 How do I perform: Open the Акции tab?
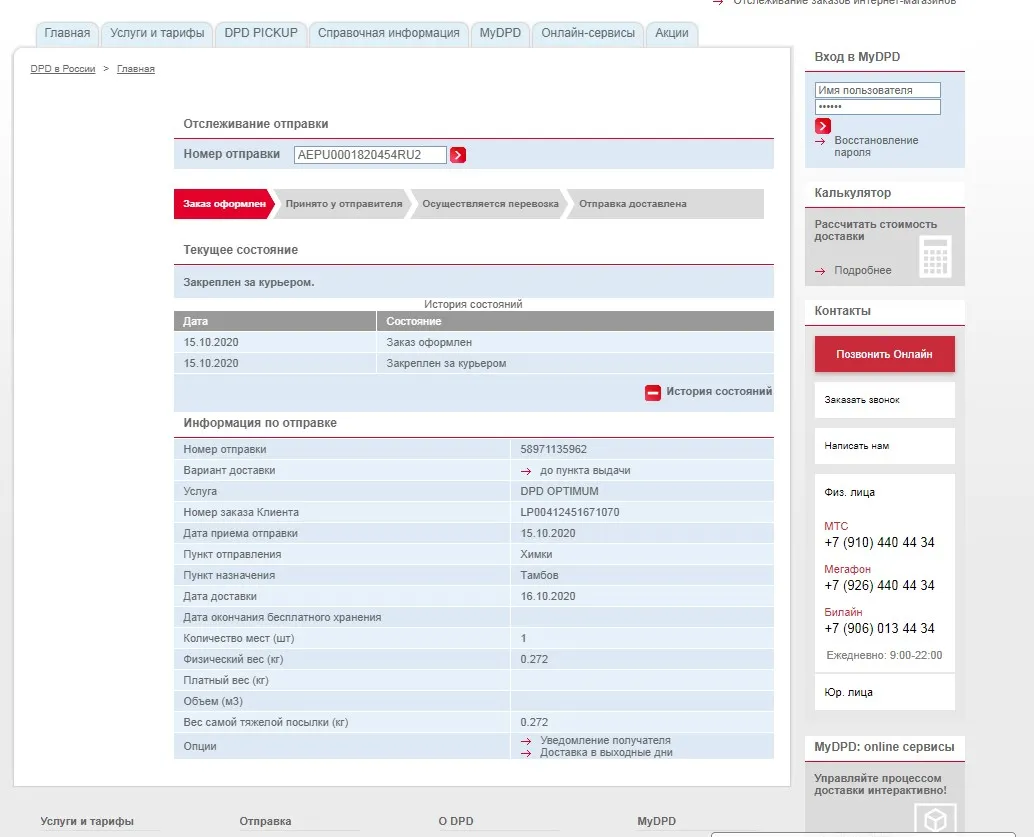pos(671,33)
